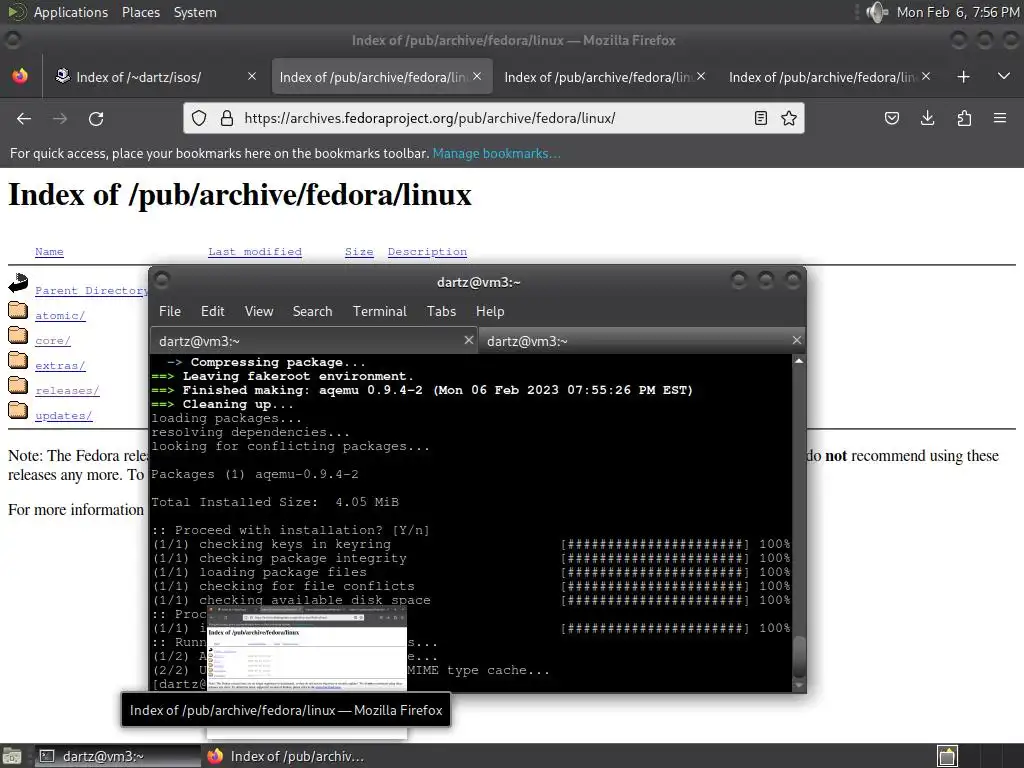Viewport: 1024px width, 768px height.
Task: Close the third Firefox tab
Action: coord(701,76)
